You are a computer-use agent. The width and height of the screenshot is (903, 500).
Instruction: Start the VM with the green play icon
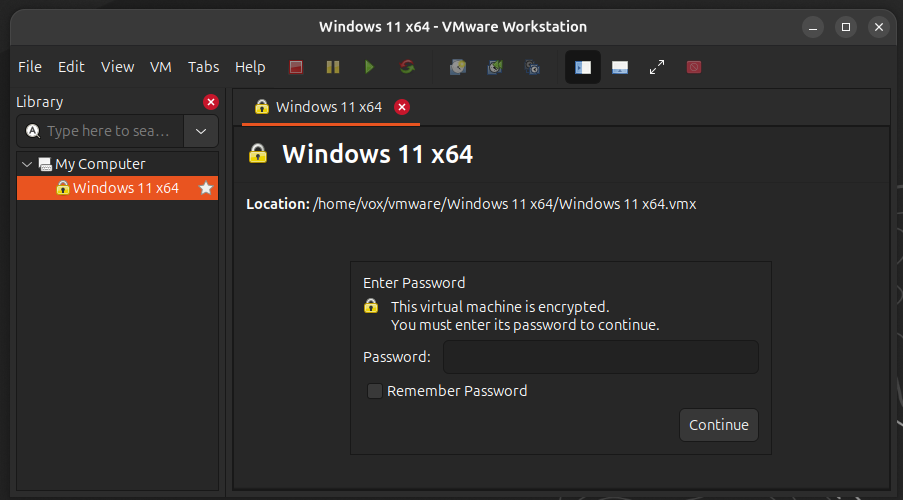click(x=369, y=67)
